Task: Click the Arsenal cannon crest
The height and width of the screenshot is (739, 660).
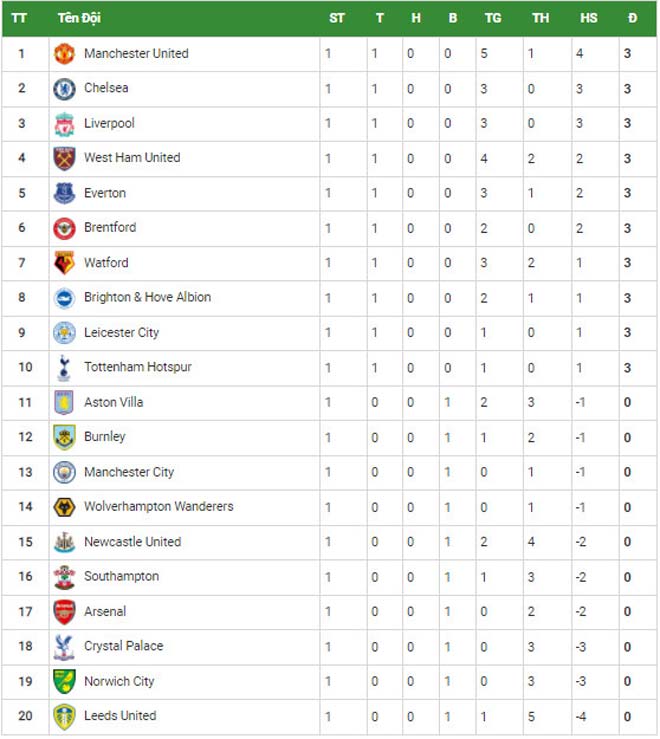Action: [64, 612]
